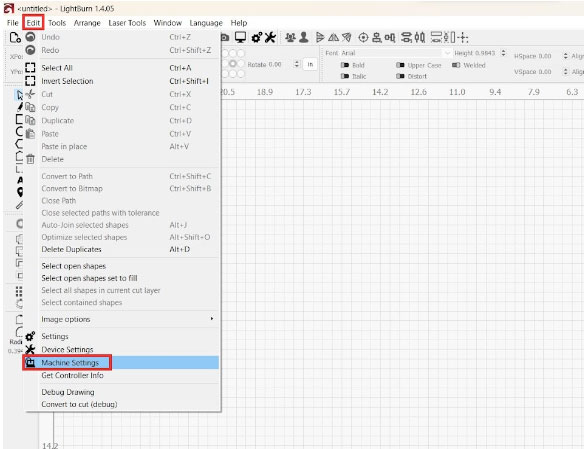Toggle the Upper Case switch
The image size is (584, 449).
click(400, 65)
